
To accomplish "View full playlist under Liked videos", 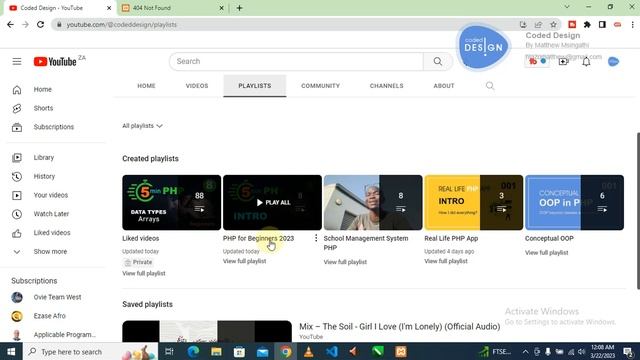I will tap(144, 273).
